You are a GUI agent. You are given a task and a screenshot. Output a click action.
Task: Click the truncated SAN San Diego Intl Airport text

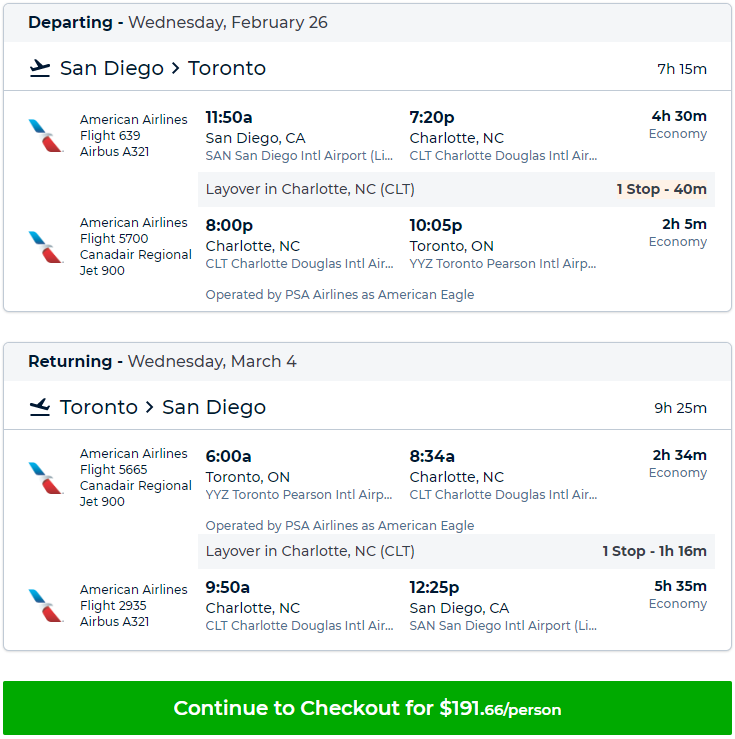coord(300,156)
